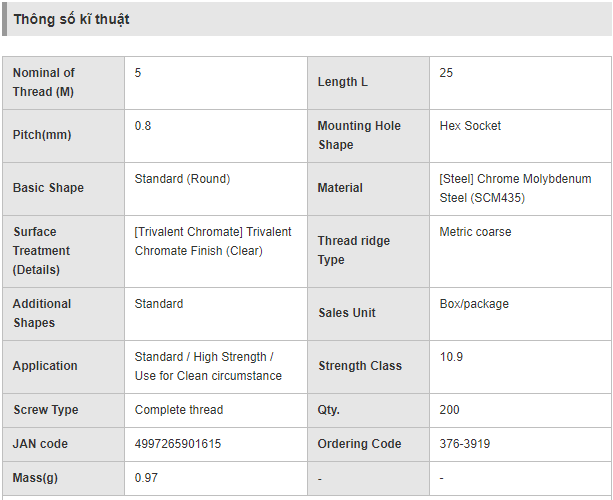
Task: Click the Length L value 25
Action: 446,73
